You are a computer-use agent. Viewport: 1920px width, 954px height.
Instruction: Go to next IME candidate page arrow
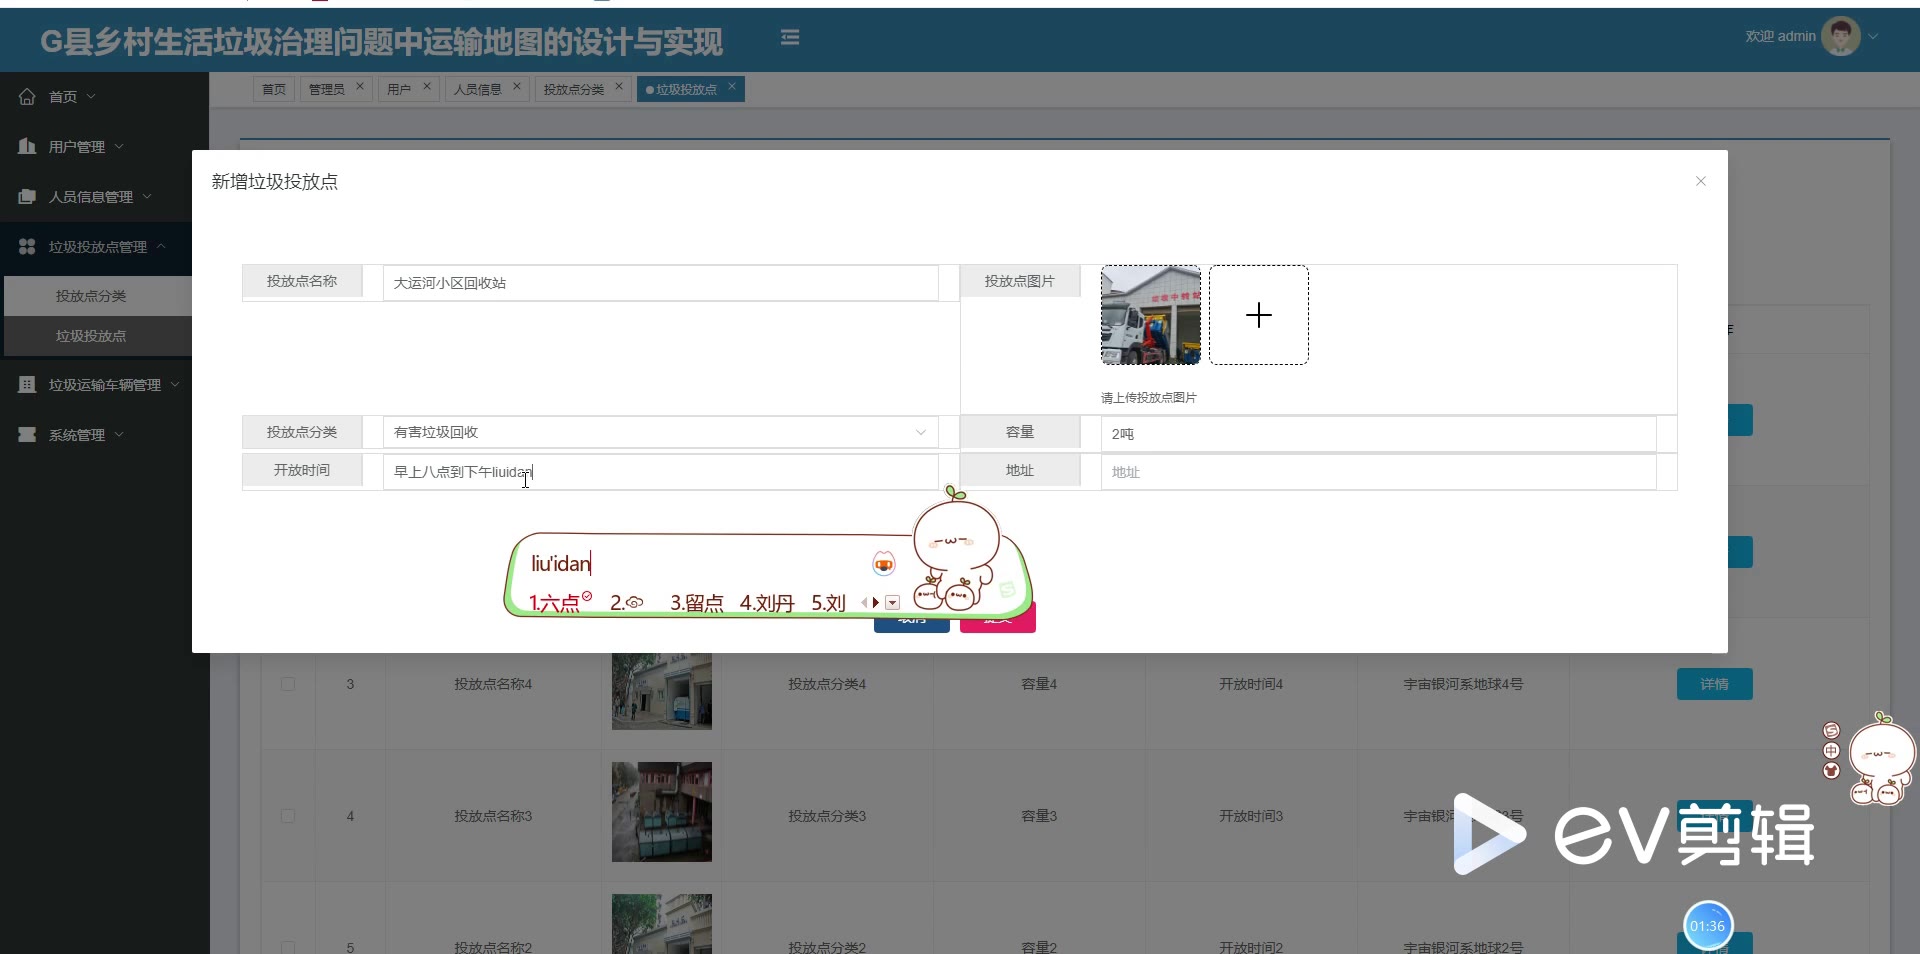[x=876, y=603]
